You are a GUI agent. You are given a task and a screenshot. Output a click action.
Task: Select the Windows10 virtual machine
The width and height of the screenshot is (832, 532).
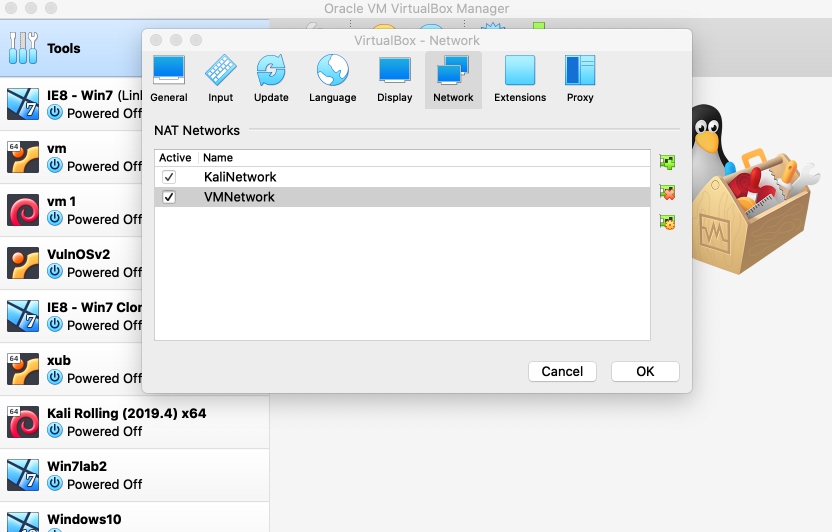tap(134, 517)
